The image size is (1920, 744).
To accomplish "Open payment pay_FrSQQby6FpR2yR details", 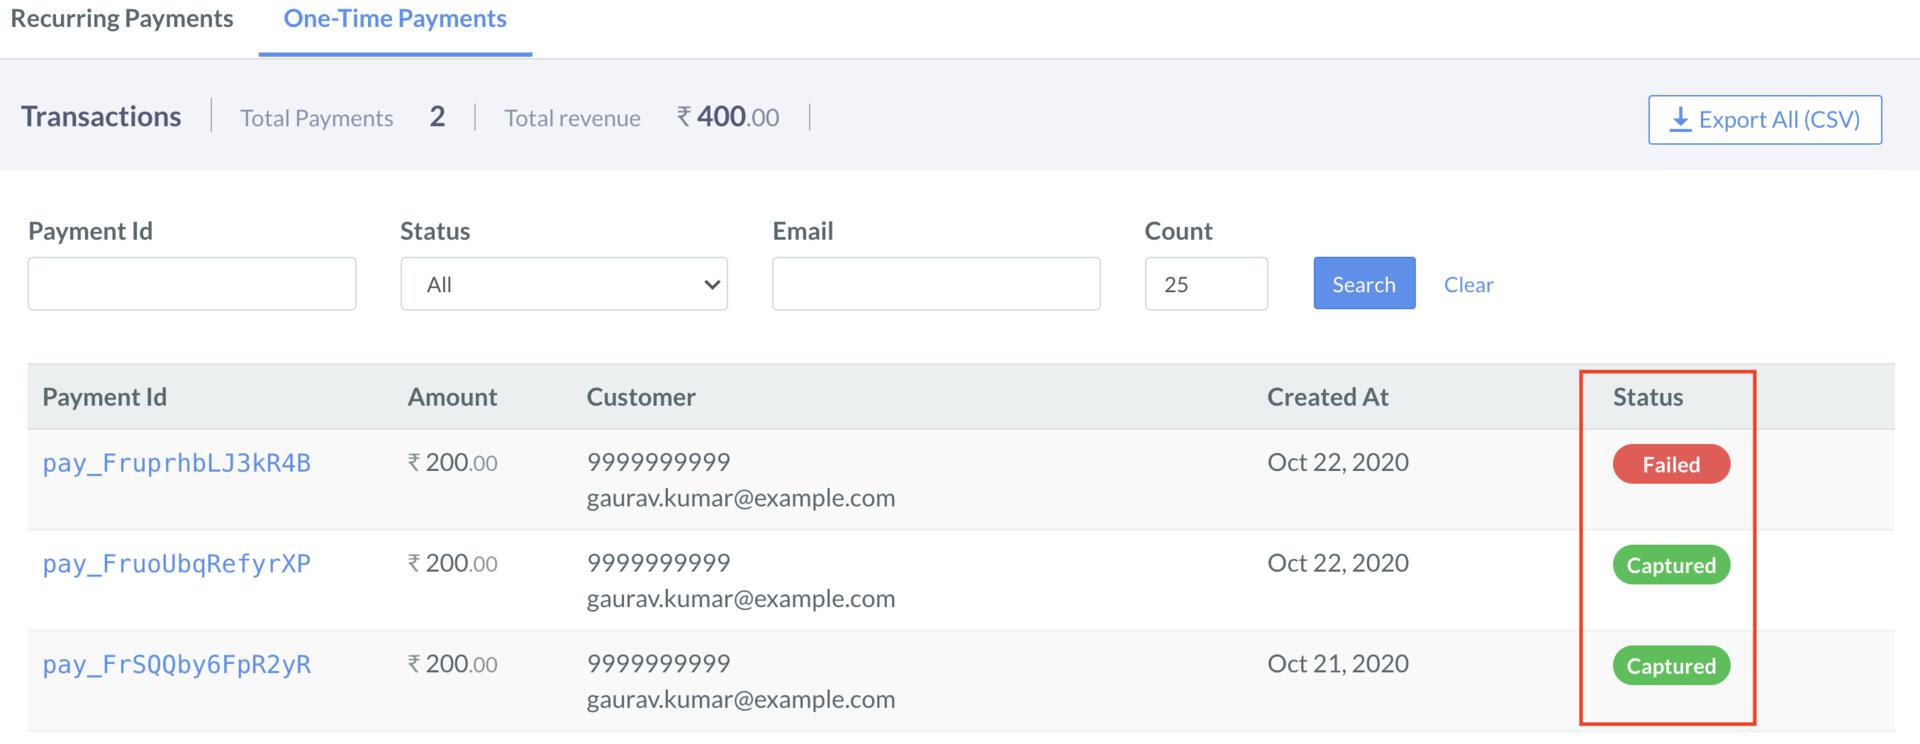I will 176,663.
